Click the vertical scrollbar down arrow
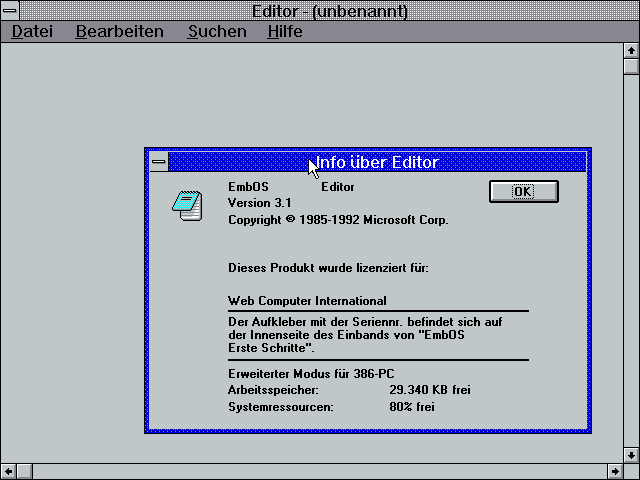 631,454
